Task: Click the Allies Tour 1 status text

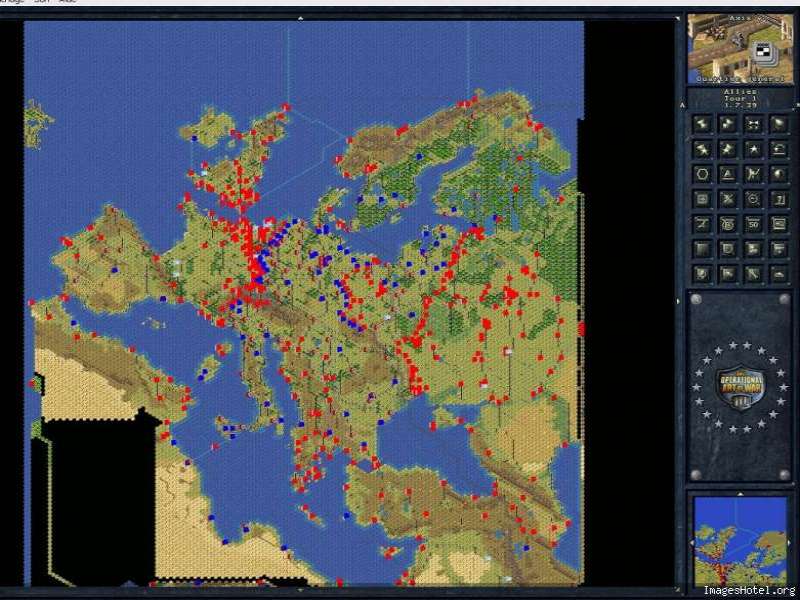Action: click(741, 98)
